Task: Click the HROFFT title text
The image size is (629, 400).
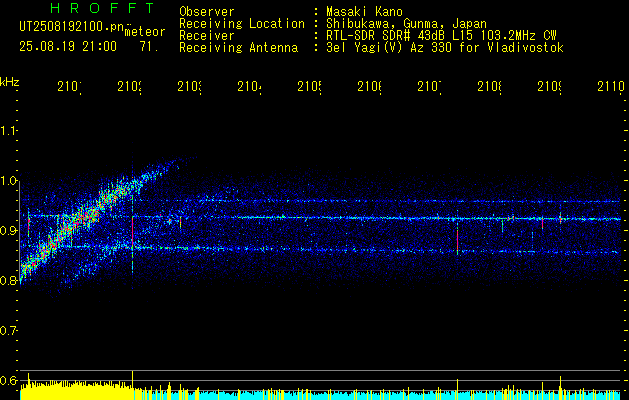Action: (x=102, y=8)
